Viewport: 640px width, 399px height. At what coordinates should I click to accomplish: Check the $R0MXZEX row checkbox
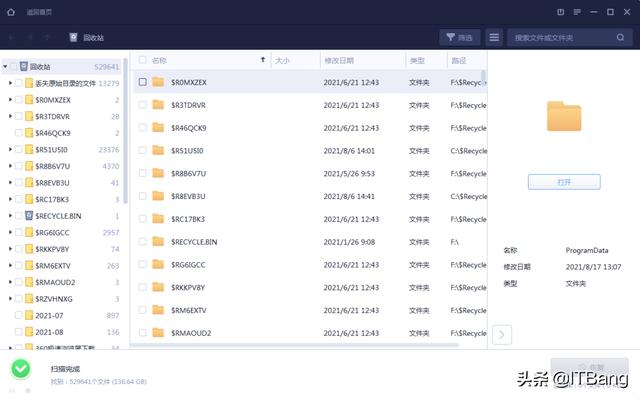tap(142, 82)
